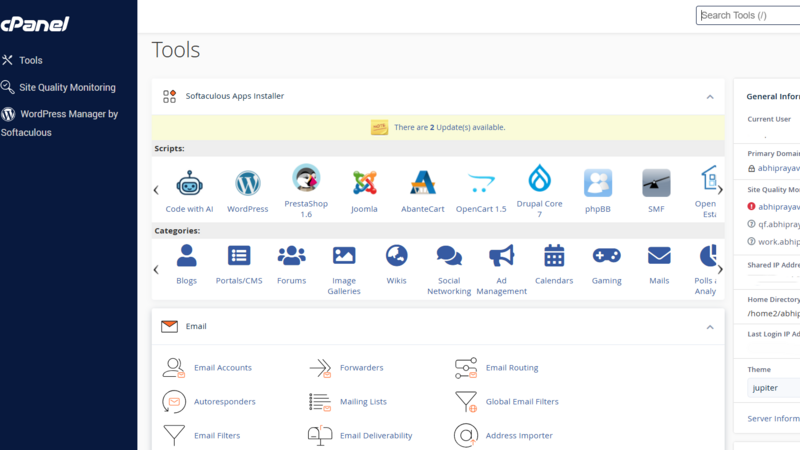Open the Server Information link
Screen dimensions: 800x450
tap(773, 418)
